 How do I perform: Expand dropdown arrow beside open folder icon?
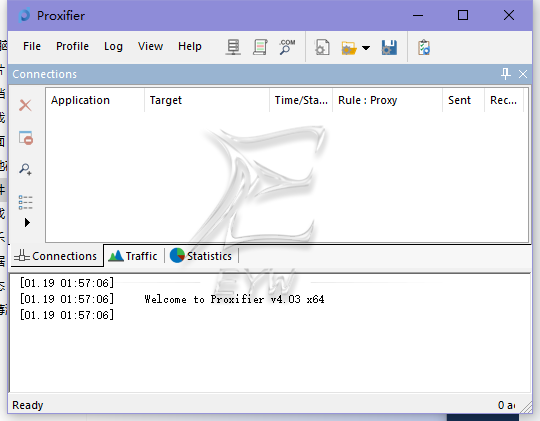(x=366, y=48)
